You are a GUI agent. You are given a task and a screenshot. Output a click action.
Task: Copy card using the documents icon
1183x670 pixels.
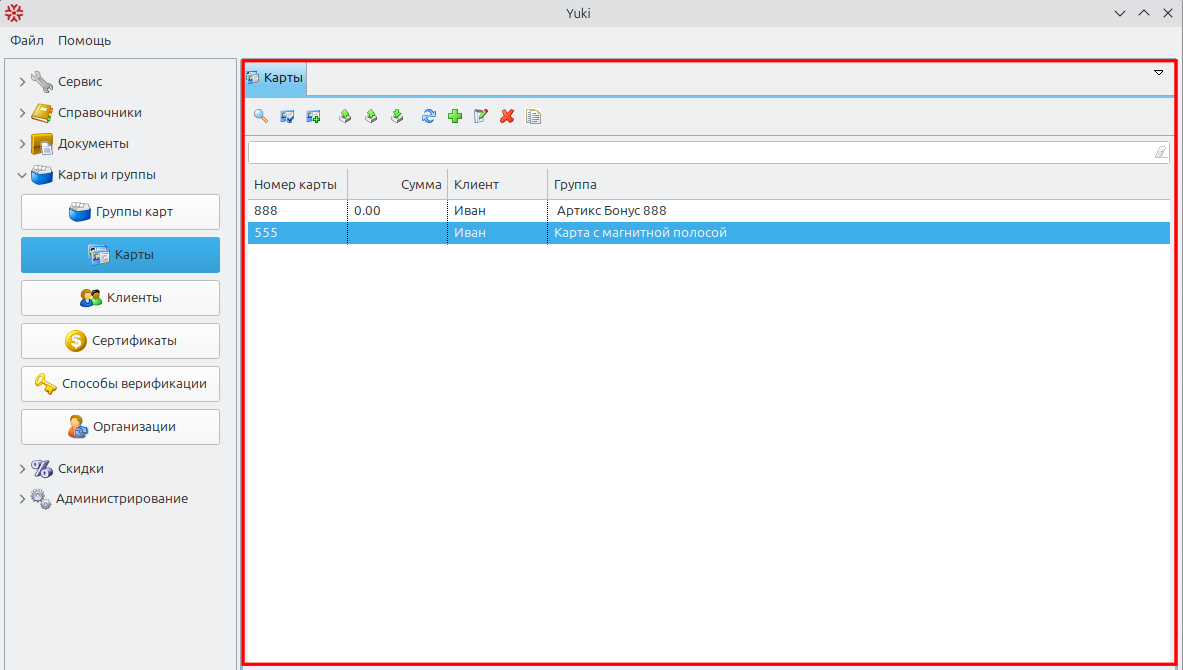point(533,116)
